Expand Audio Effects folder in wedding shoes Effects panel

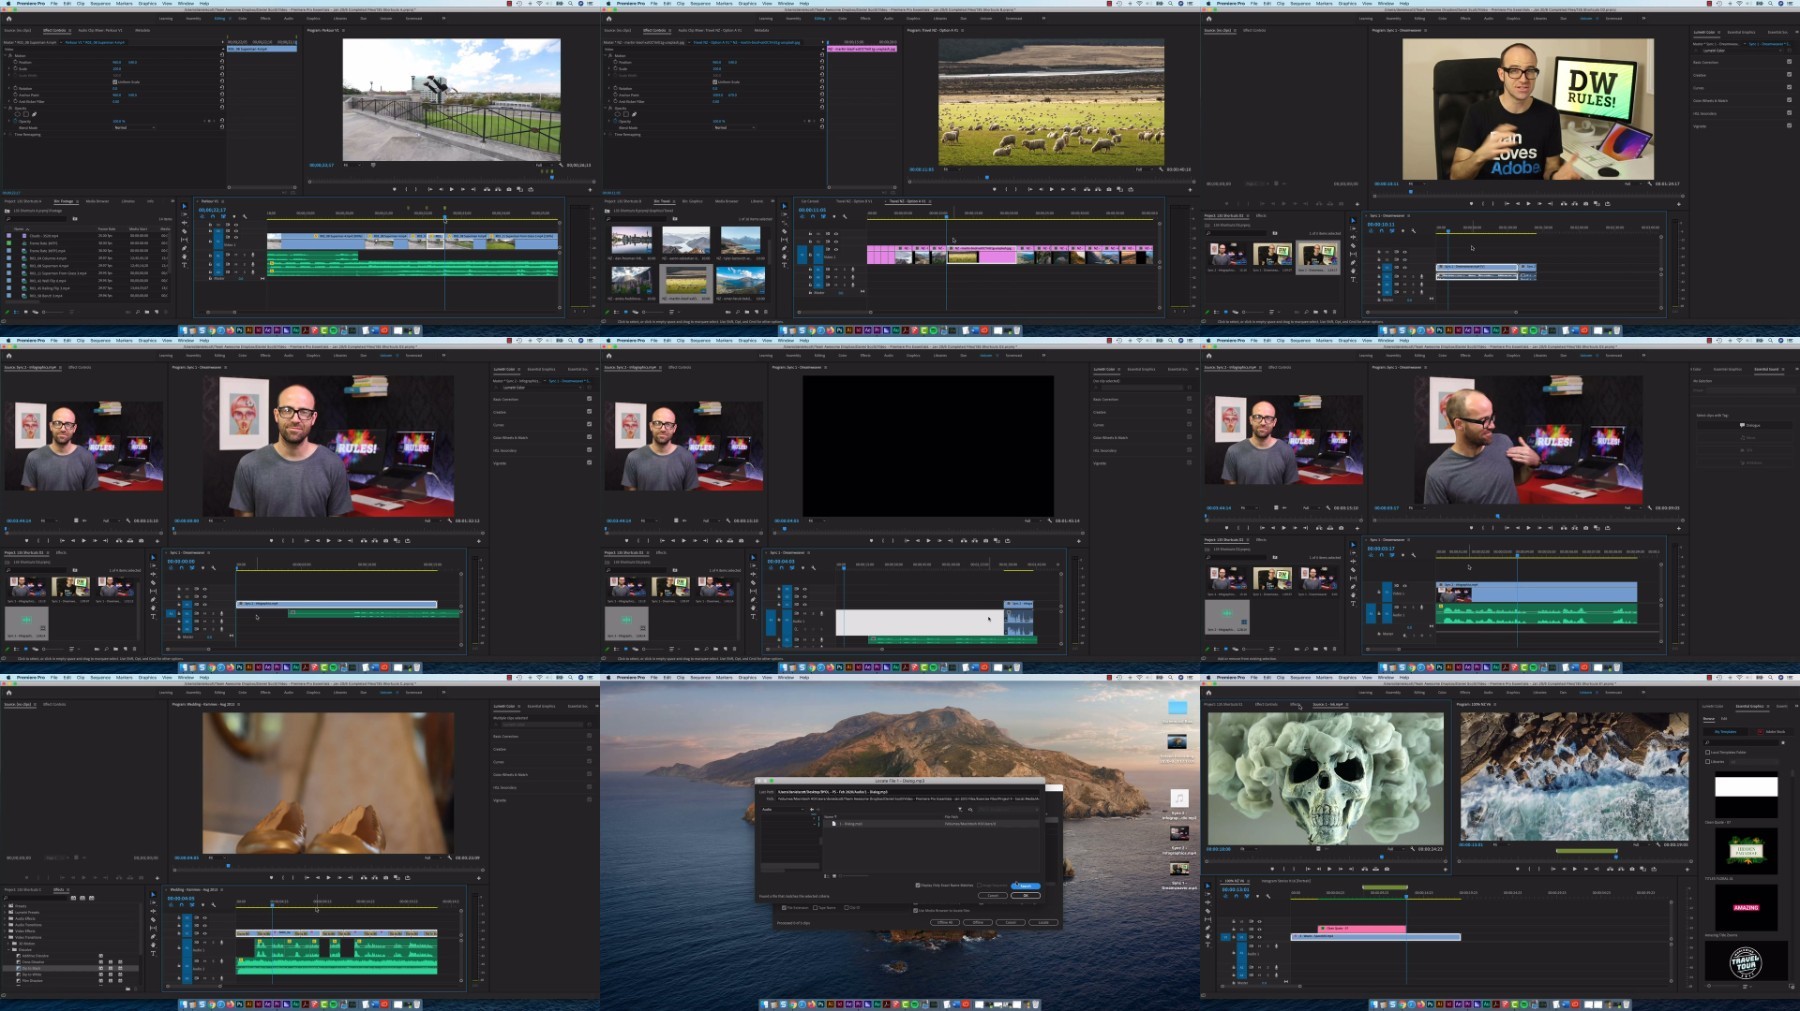point(5,919)
